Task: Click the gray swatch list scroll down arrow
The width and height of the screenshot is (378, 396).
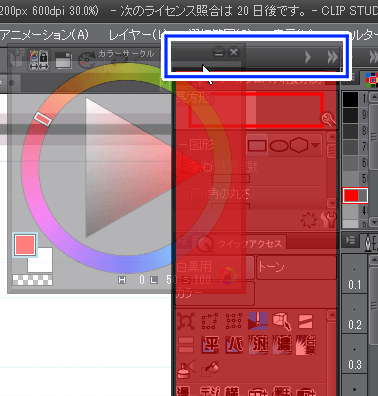Action: coord(374,222)
